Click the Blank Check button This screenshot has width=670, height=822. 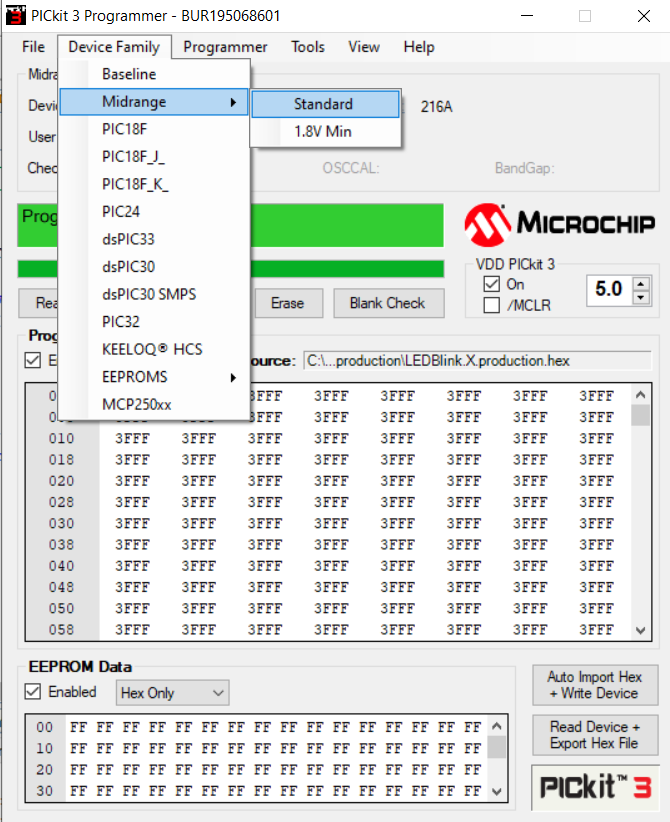pyautogui.click(x=388, y=303)
